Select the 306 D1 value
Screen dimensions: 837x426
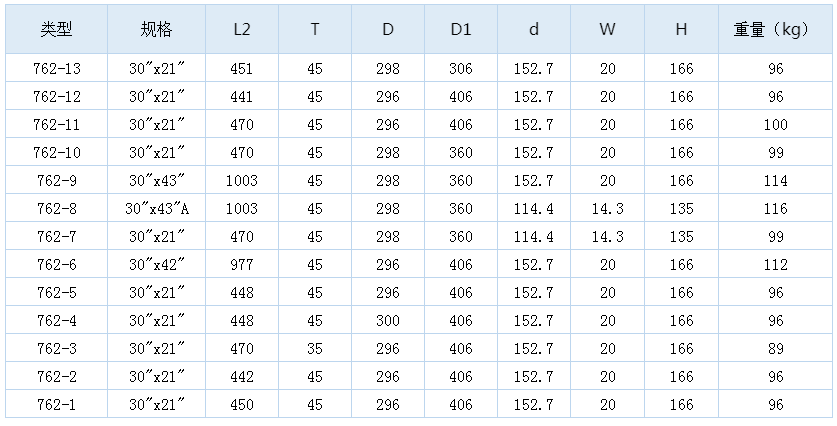pyautogui.click(x=461, y=68)
